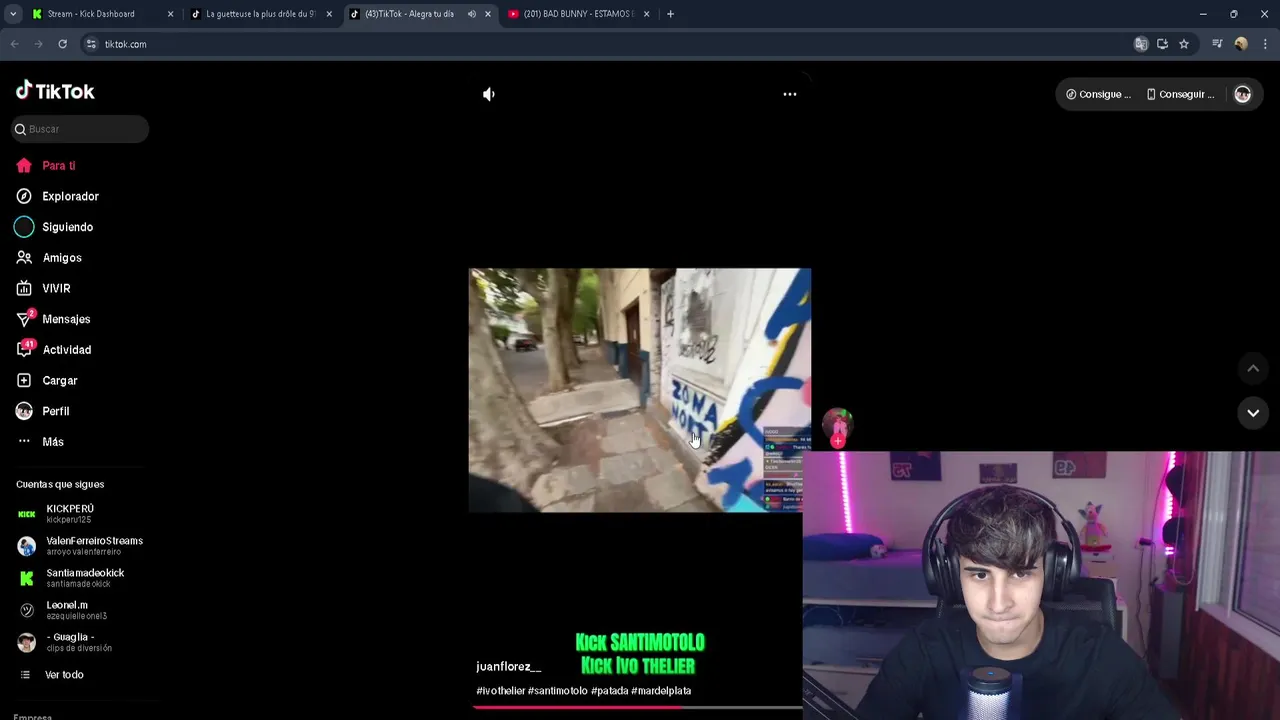This screenshot has height=720, width=1280.
Task: Close the BAD BUNNY tab
Action: 646,14
